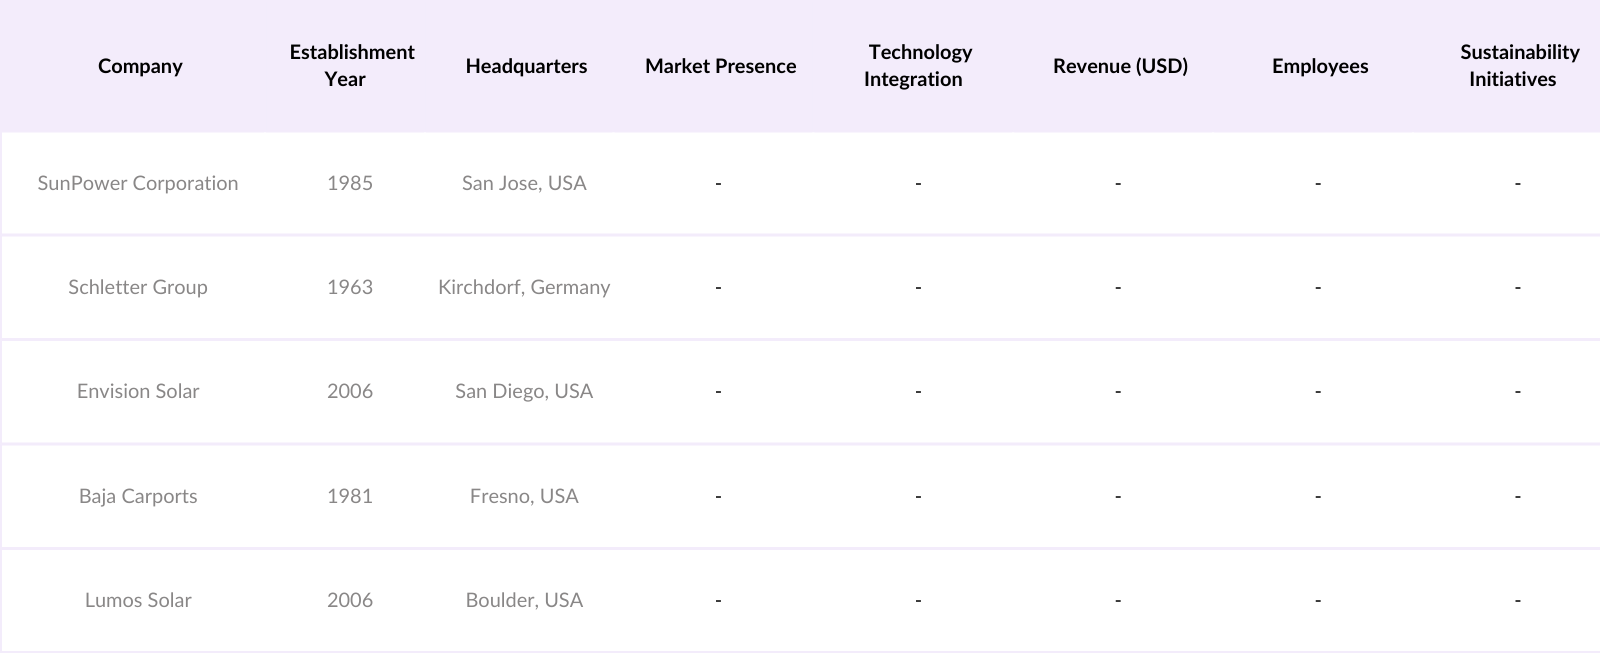The width and height of the screenshot is (1600, 653).
Task: Select Lumos Solar's Sustainability Initiatives cell
Action: coord(1518,600)
